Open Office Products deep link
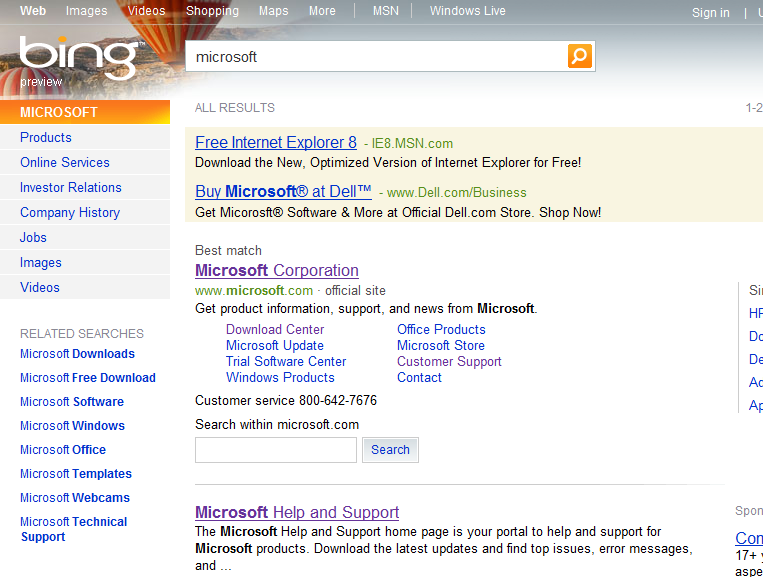 click(441, 329)
